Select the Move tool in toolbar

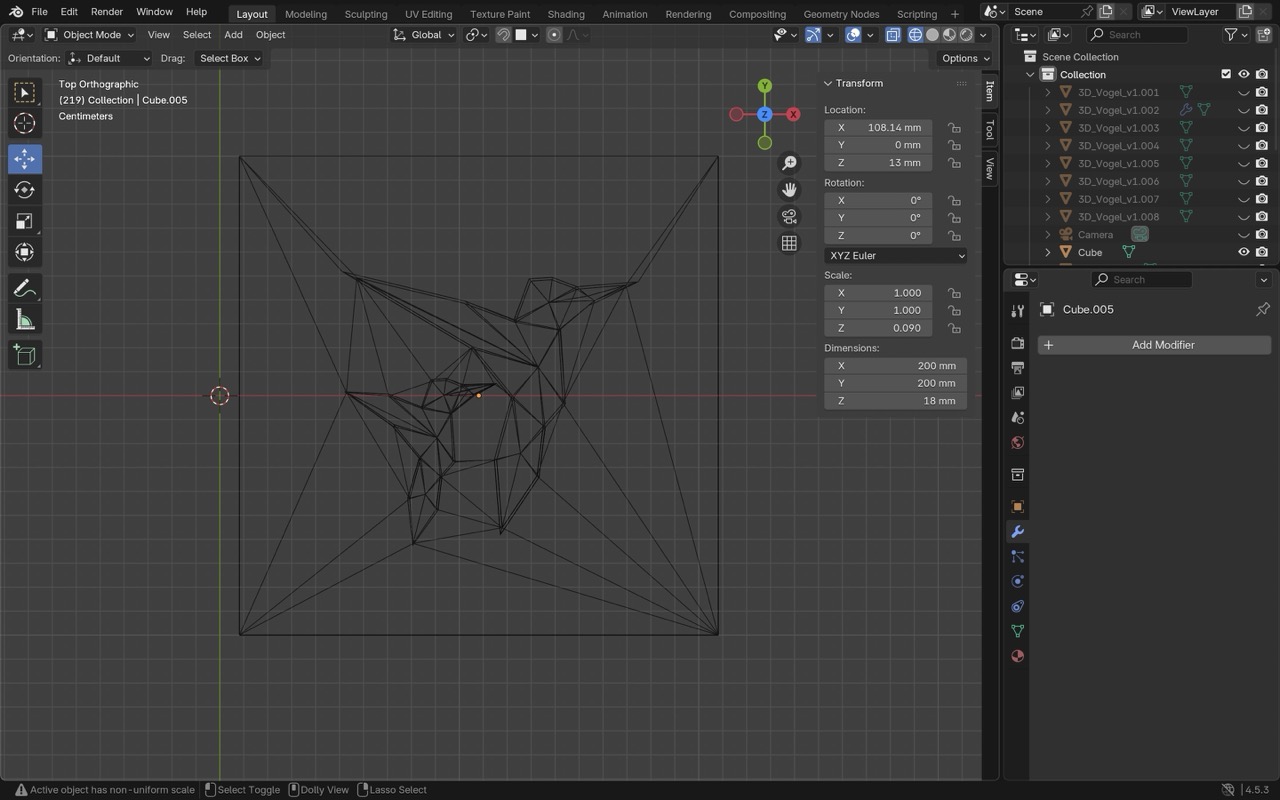pyautogui.click(x=24, y=158)
